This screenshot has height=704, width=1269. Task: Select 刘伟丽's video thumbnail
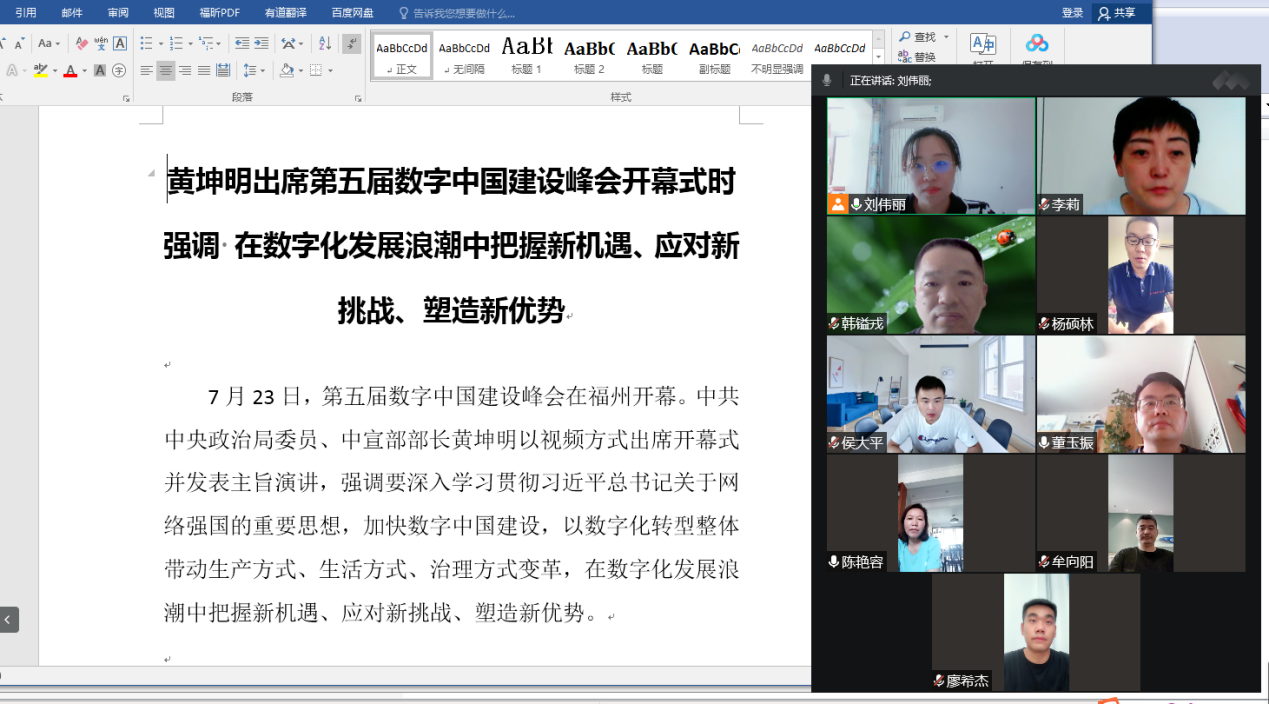(930, 156)
